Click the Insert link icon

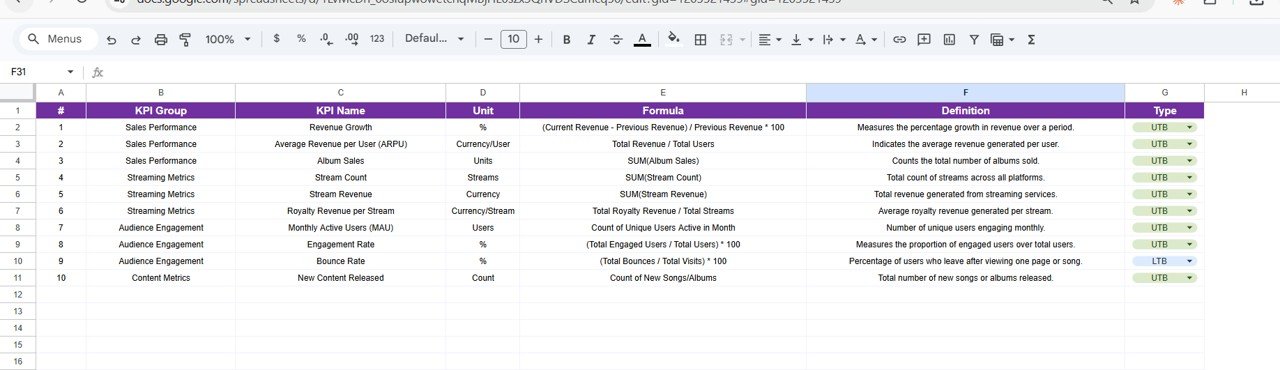(x=899, y=39)
